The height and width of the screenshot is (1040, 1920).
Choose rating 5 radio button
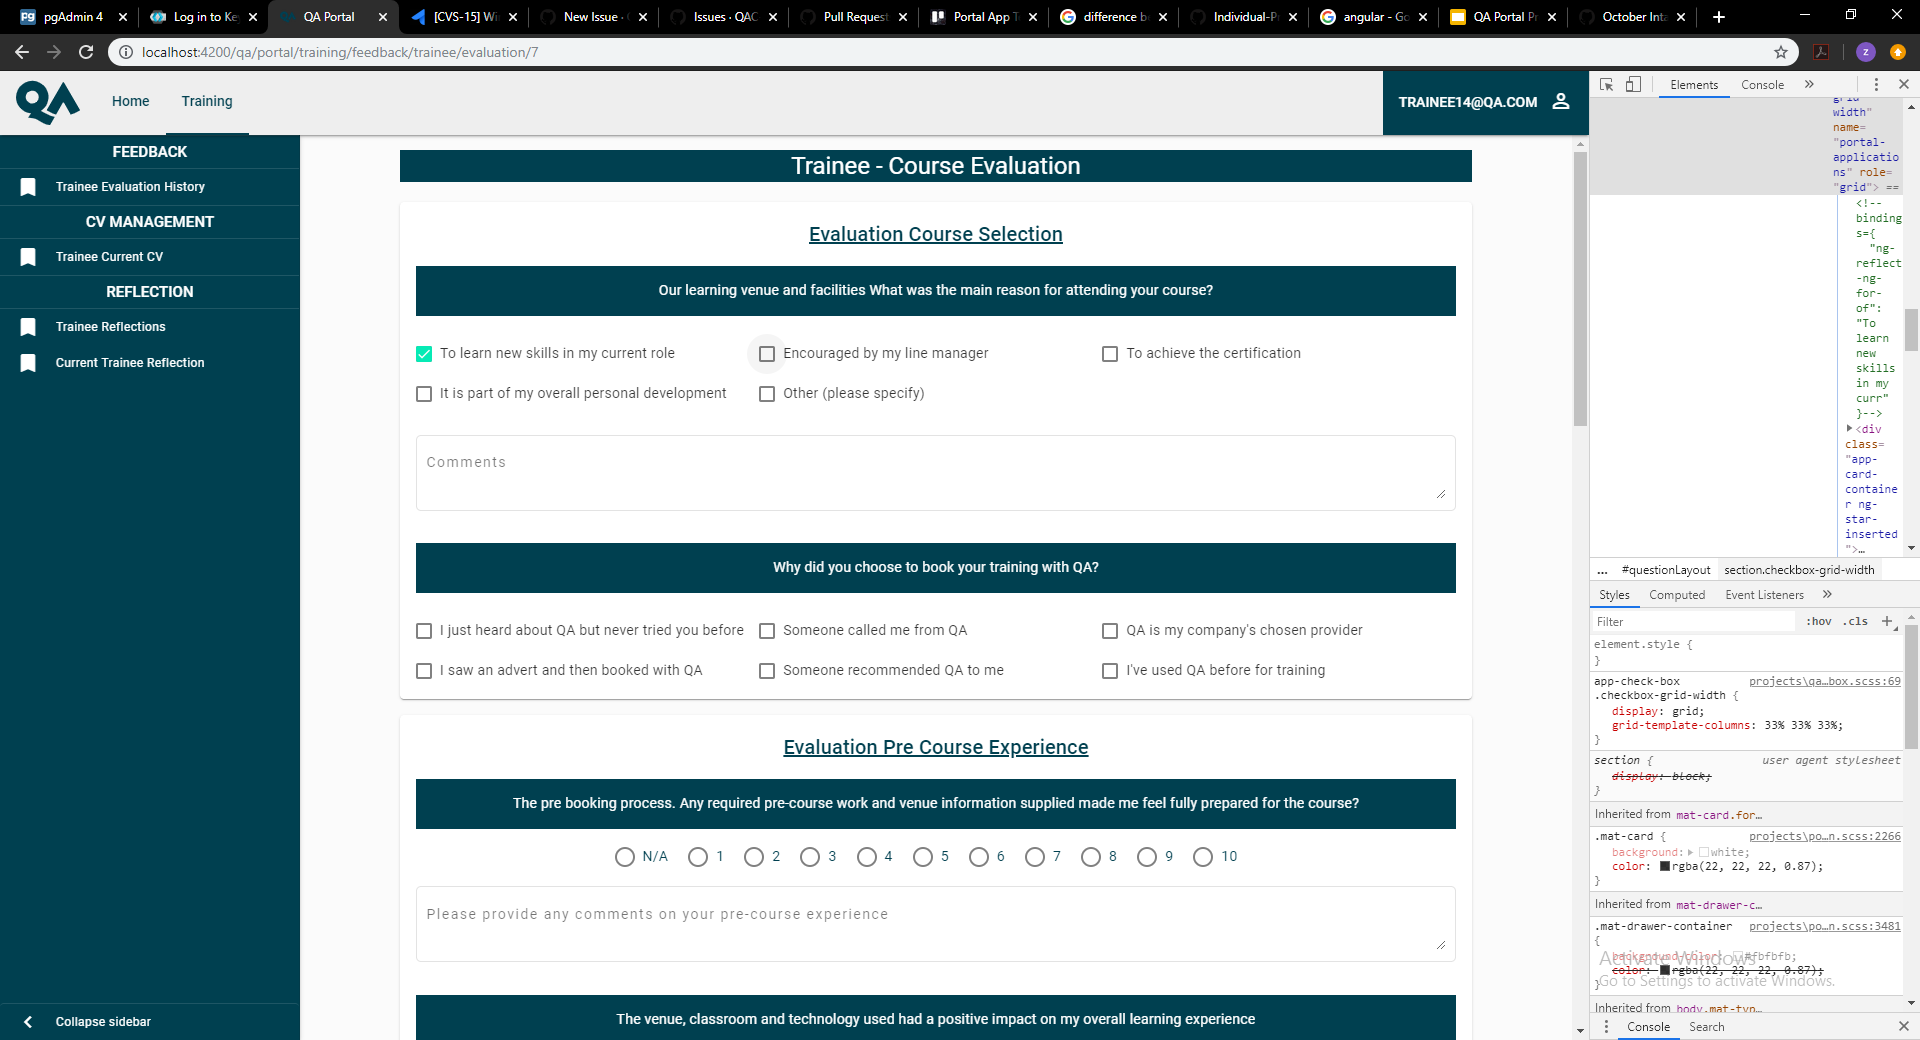923,857
